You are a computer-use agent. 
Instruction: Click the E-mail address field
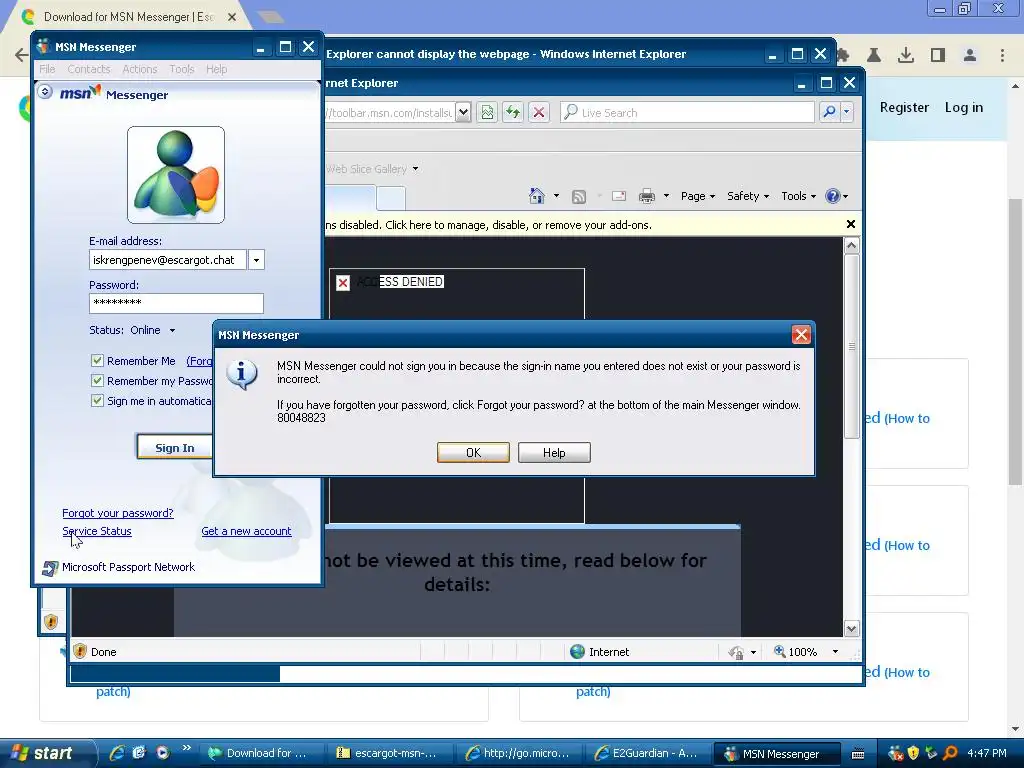pyautogui.click(x=168, y=260)
